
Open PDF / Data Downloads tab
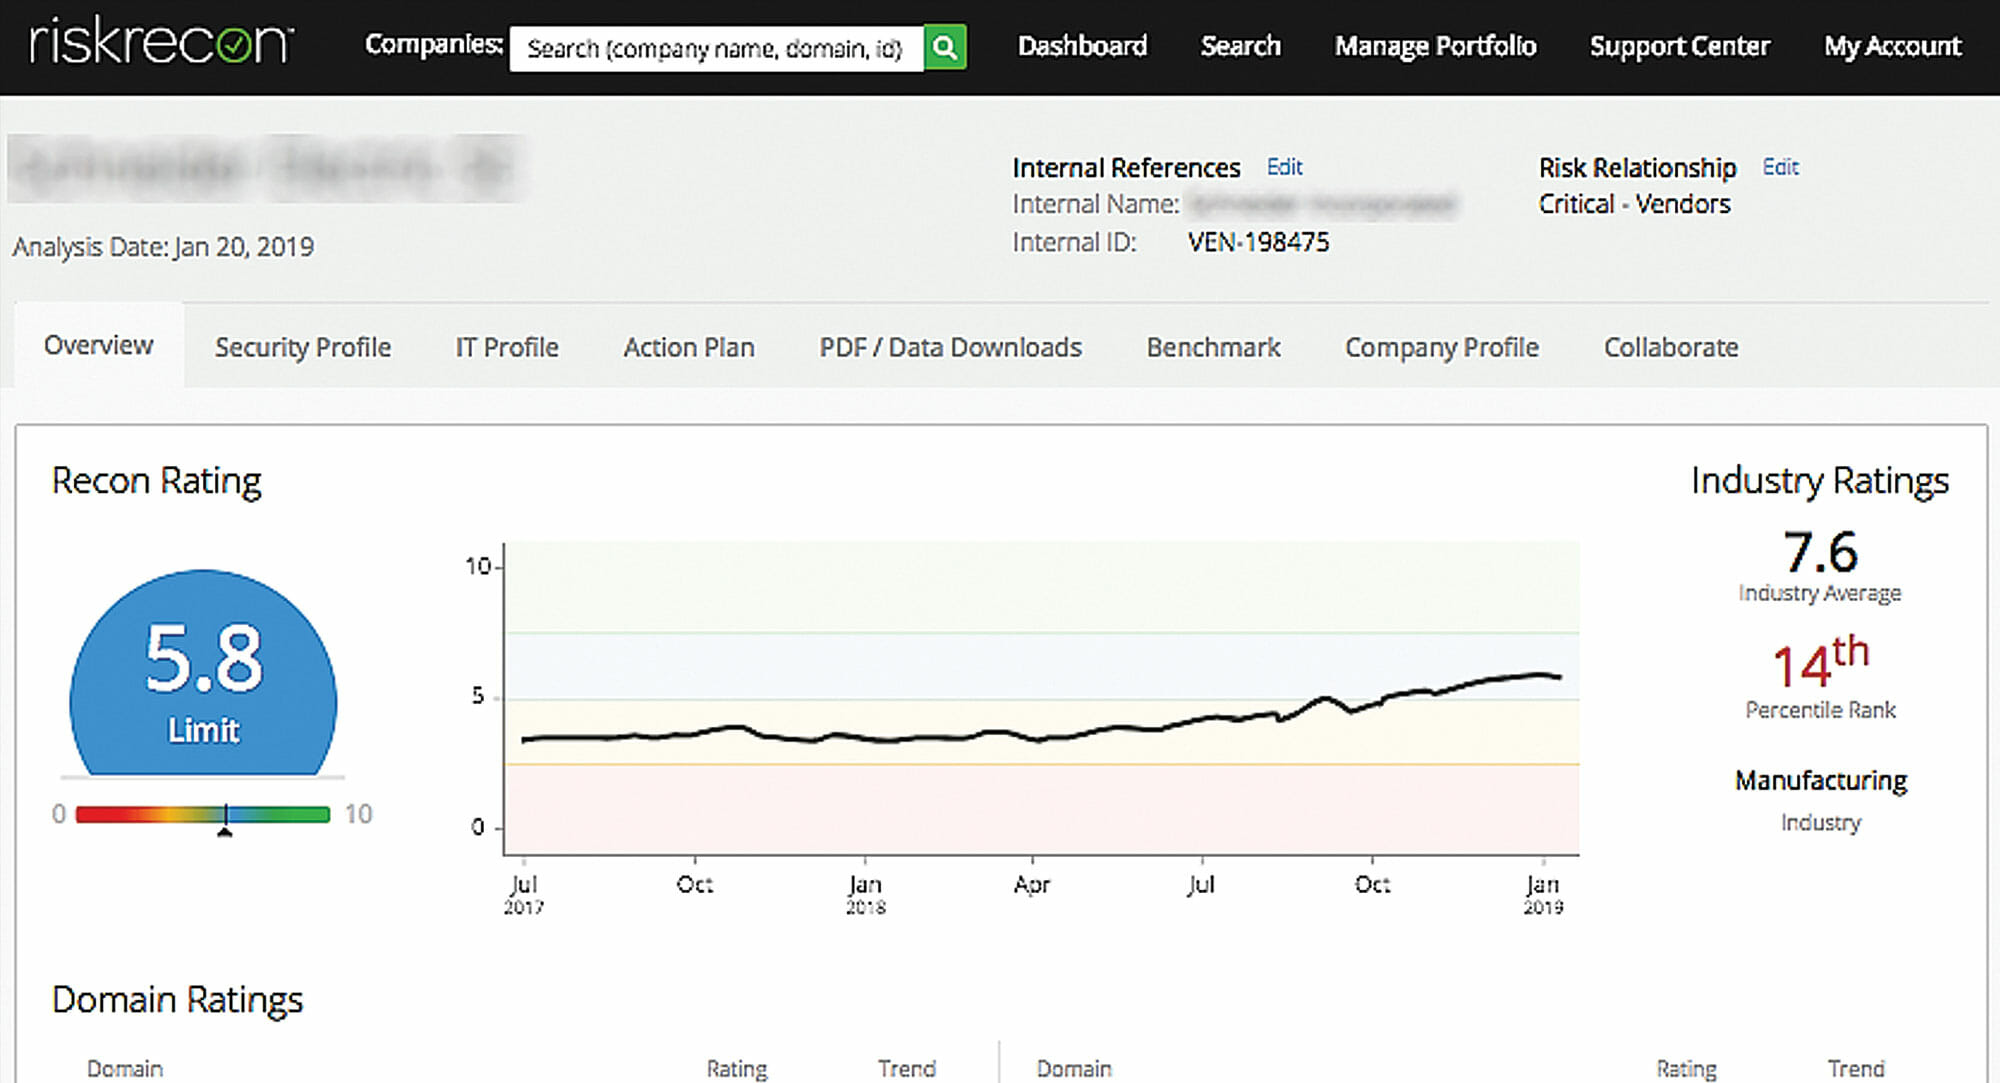[x=950, y=347]
